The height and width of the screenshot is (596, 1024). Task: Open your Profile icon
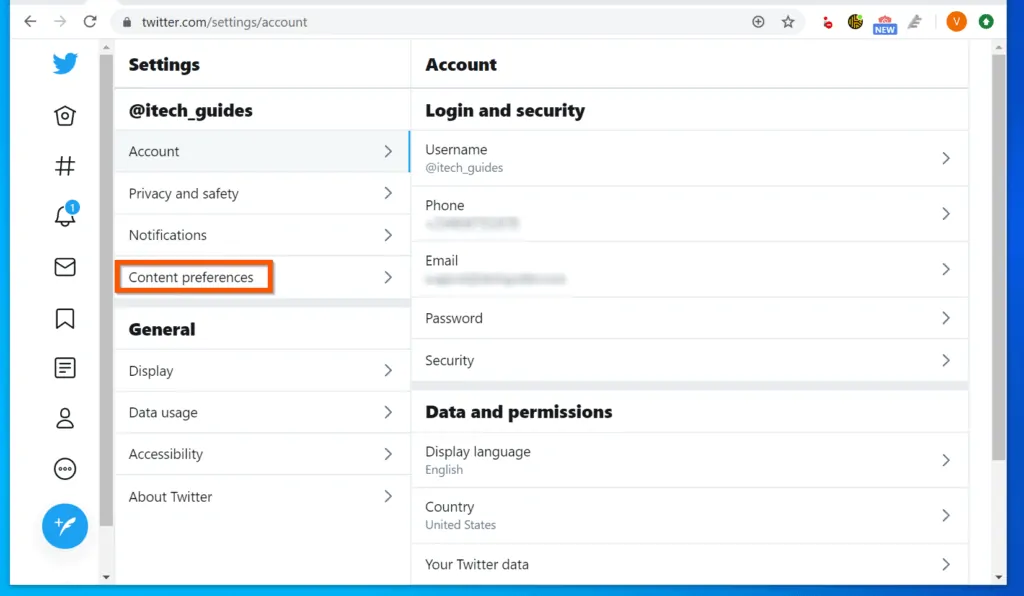coord(64,418)
